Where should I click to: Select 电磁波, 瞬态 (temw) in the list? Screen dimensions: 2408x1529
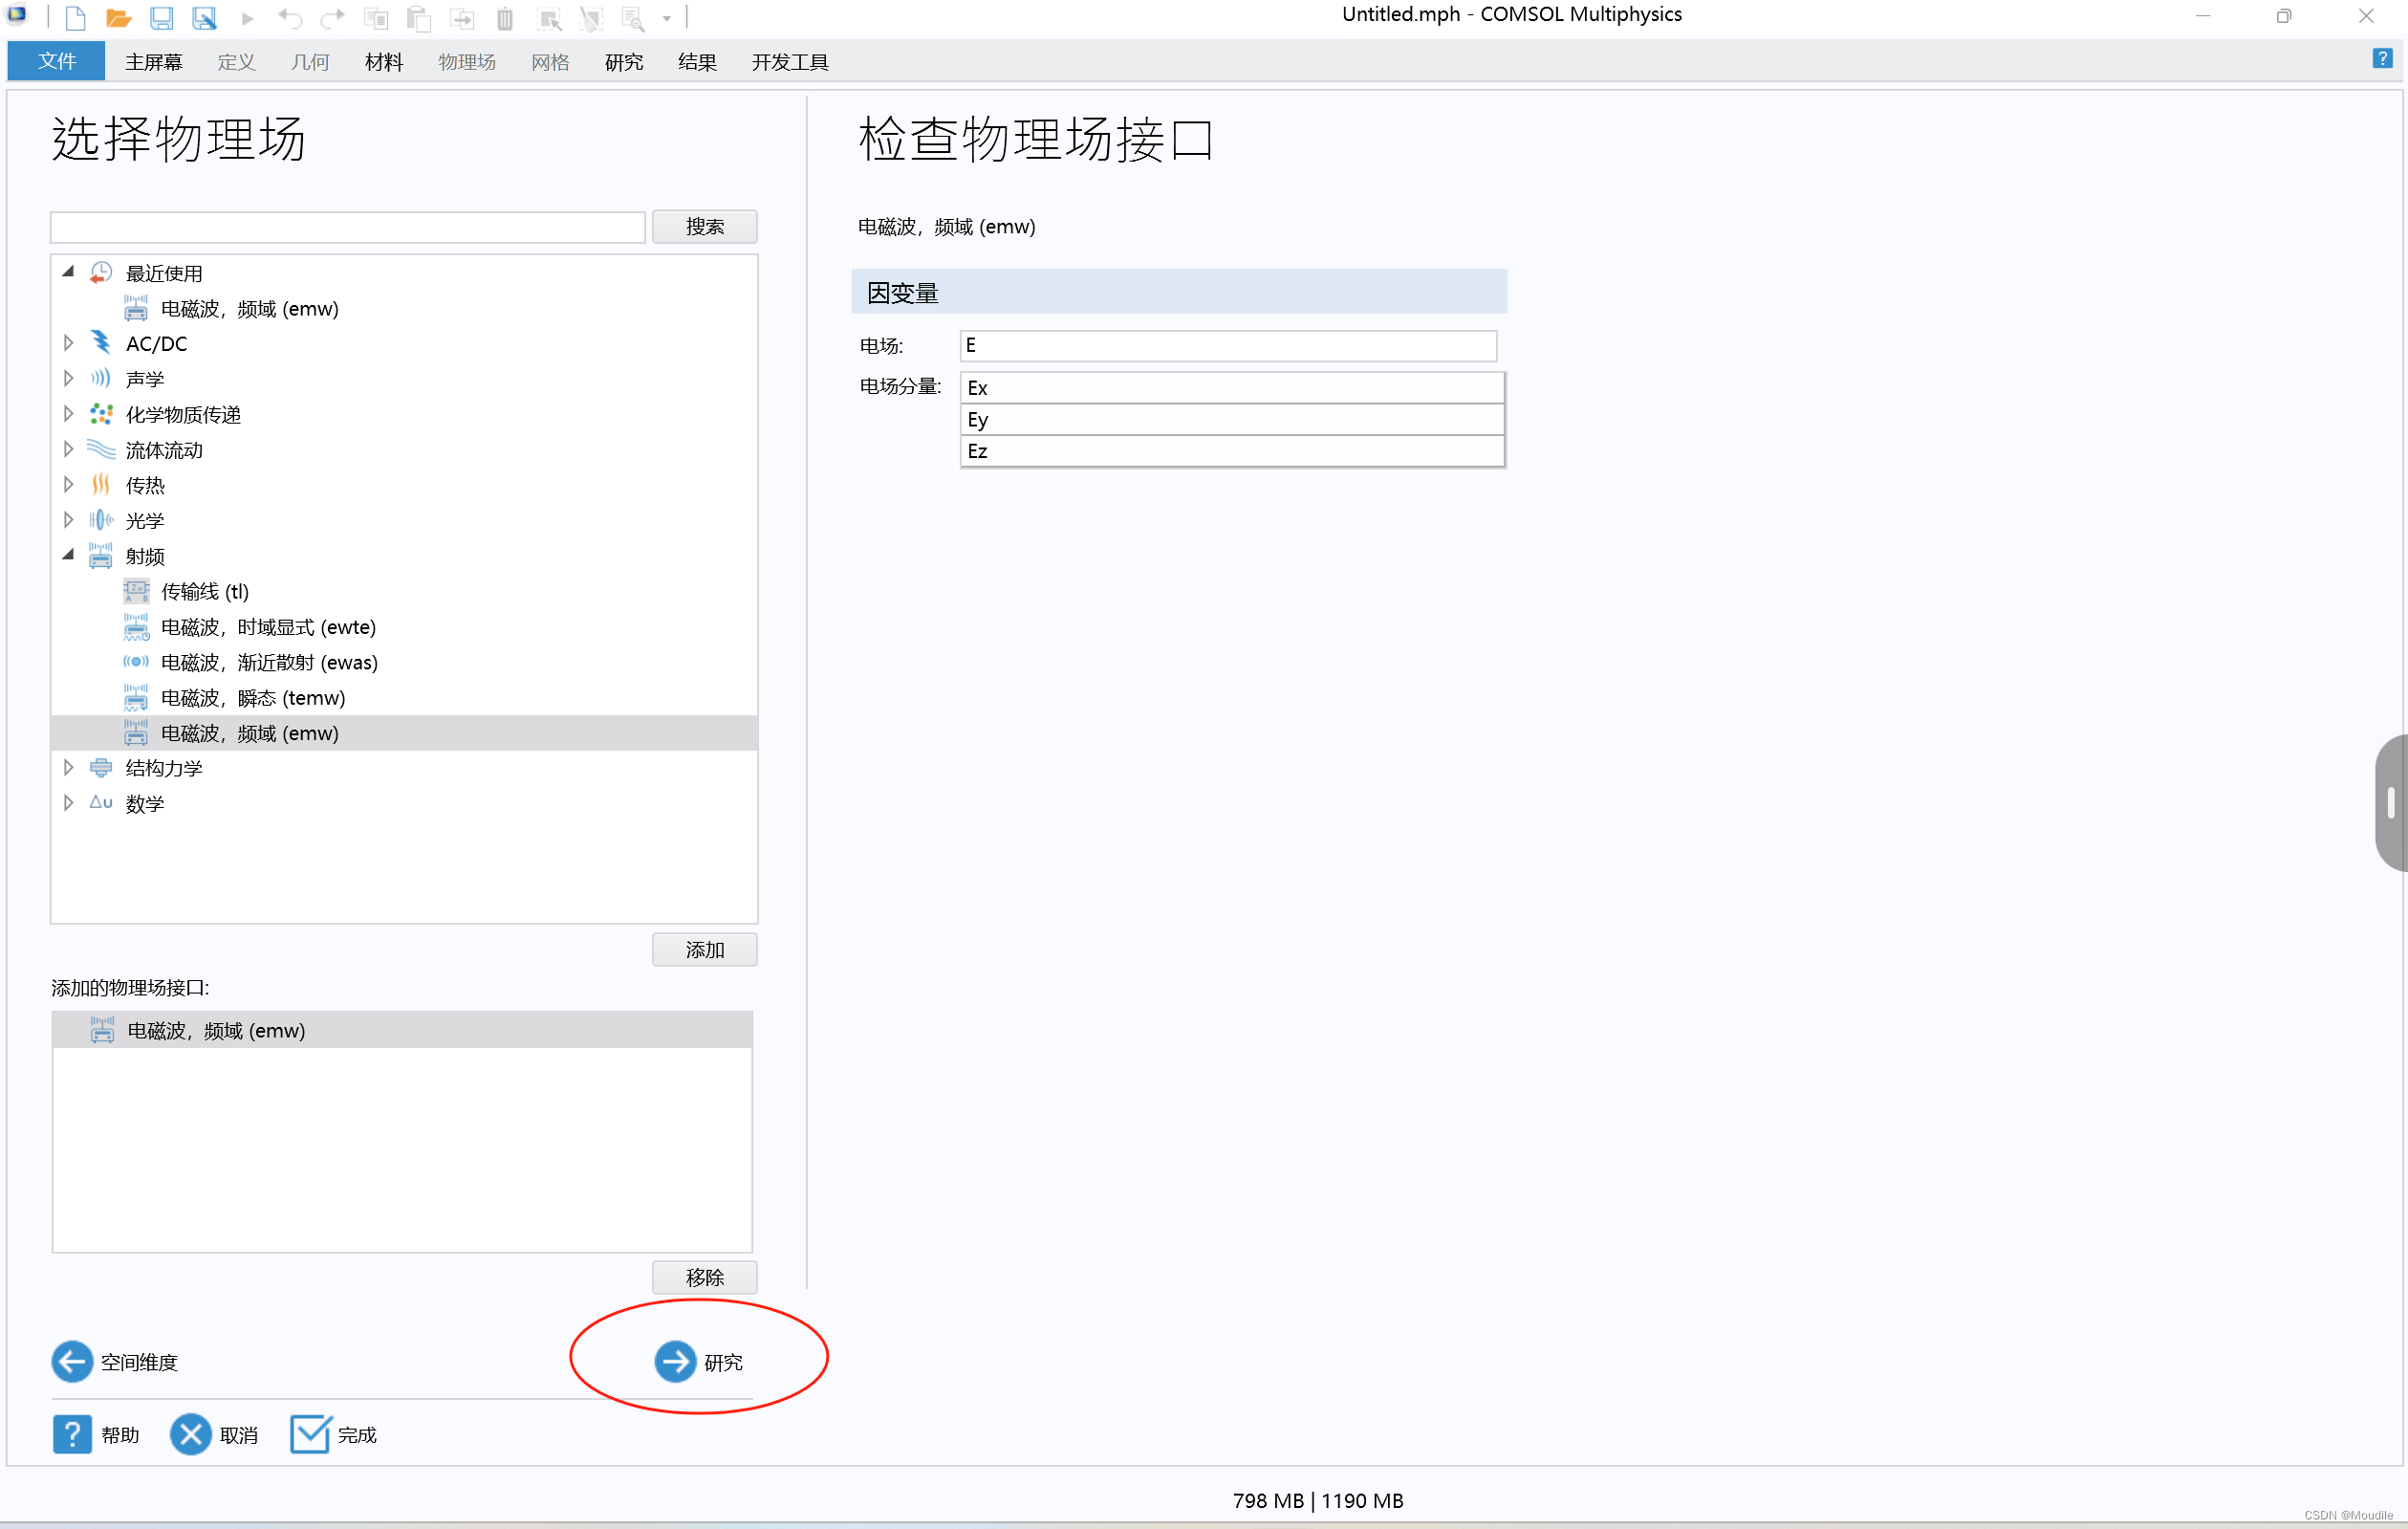[252, 697]
